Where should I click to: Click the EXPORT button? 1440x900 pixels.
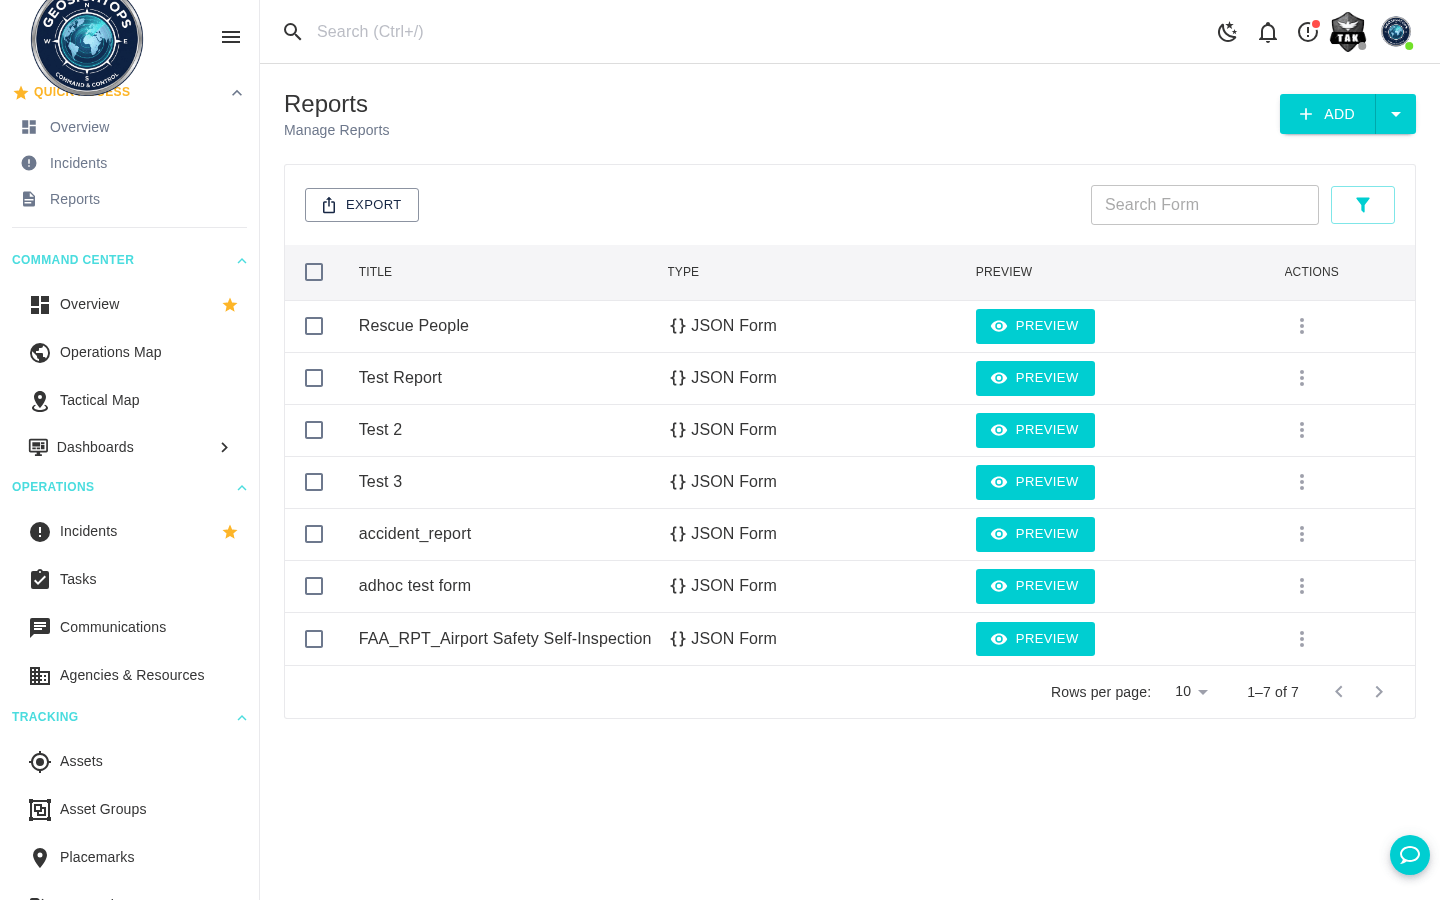click(x=361, y=204)
